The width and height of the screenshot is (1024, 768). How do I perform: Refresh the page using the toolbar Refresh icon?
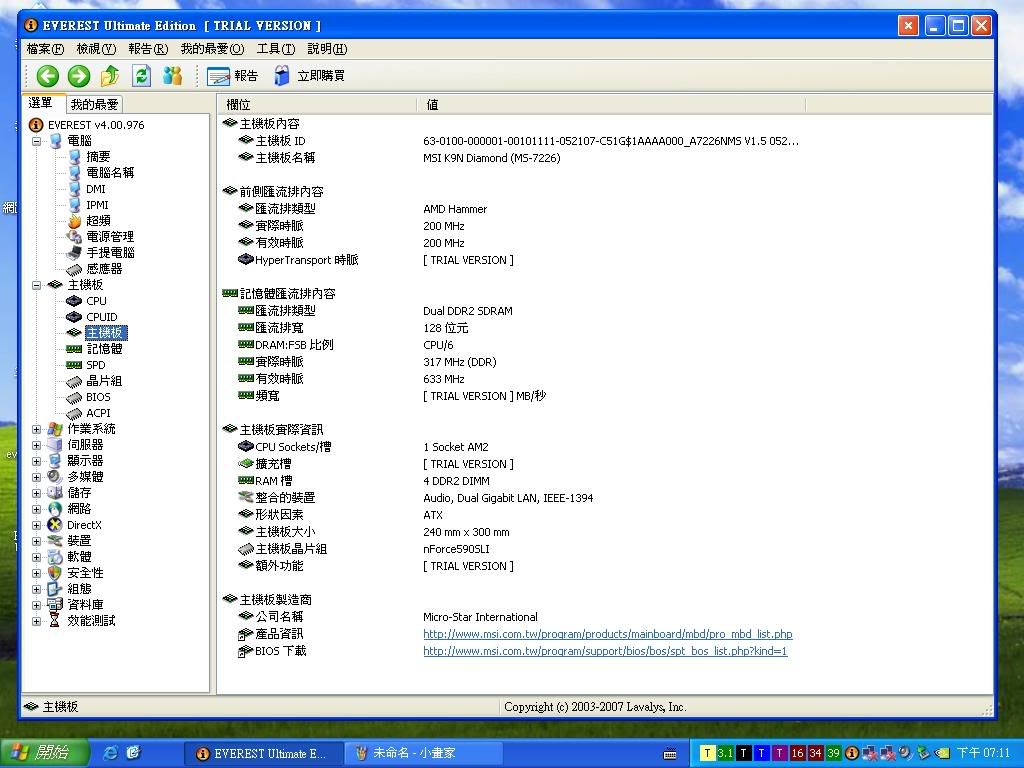[141, 76]
